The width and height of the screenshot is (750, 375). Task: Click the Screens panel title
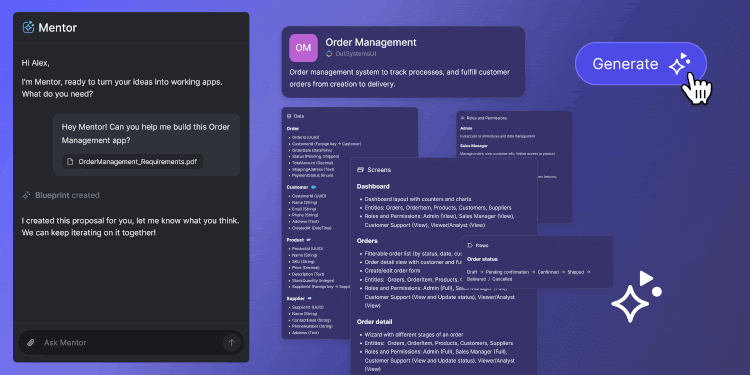pyautogui.click(x=379, y=170)
